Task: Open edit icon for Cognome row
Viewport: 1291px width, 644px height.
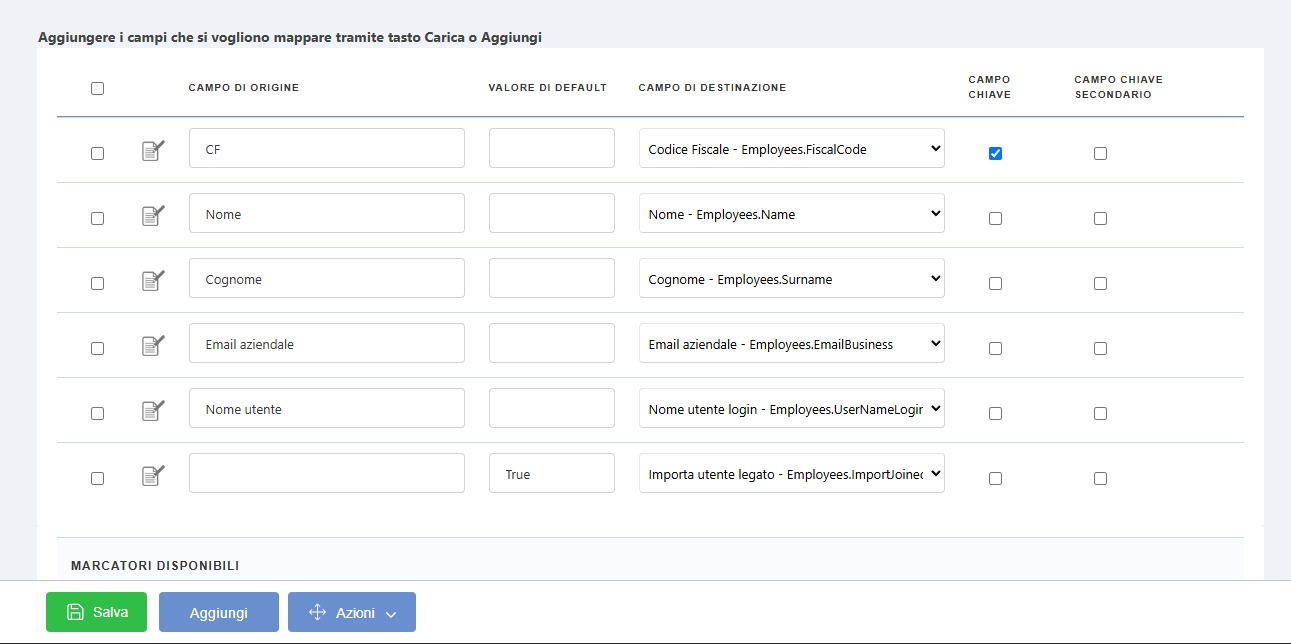Action: (x=153, y=281)
